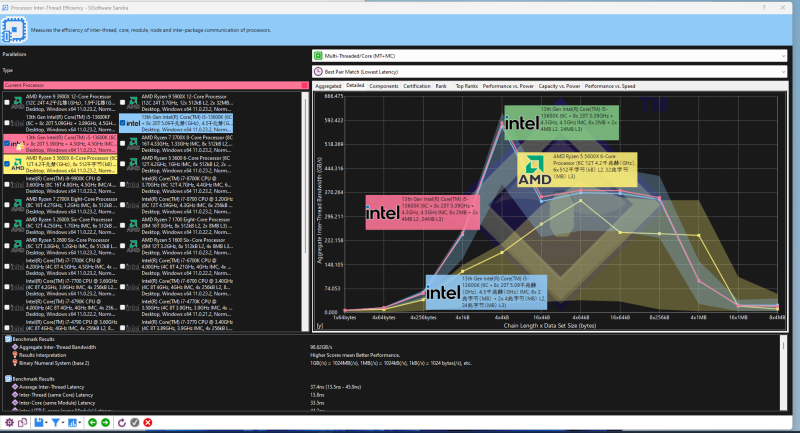Click AMD logo of Ryzen 7 3700X entry
Viewport: 800px width, 433px height.
[133, 144]
